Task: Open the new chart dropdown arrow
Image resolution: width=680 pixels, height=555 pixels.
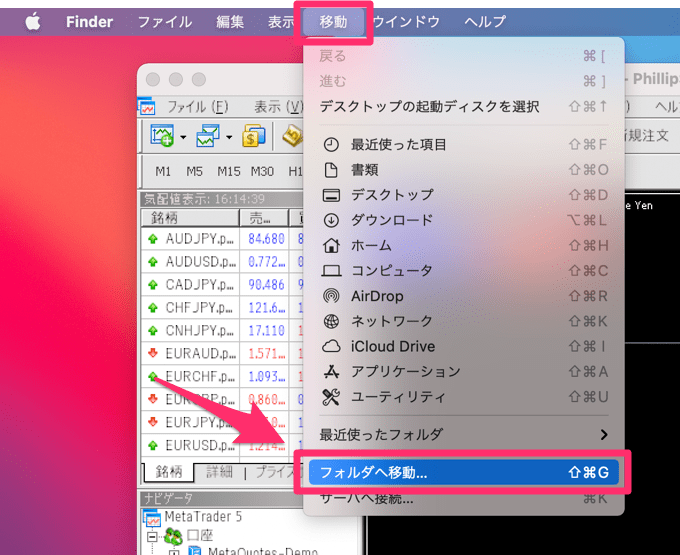Action: tap(183, 137)
